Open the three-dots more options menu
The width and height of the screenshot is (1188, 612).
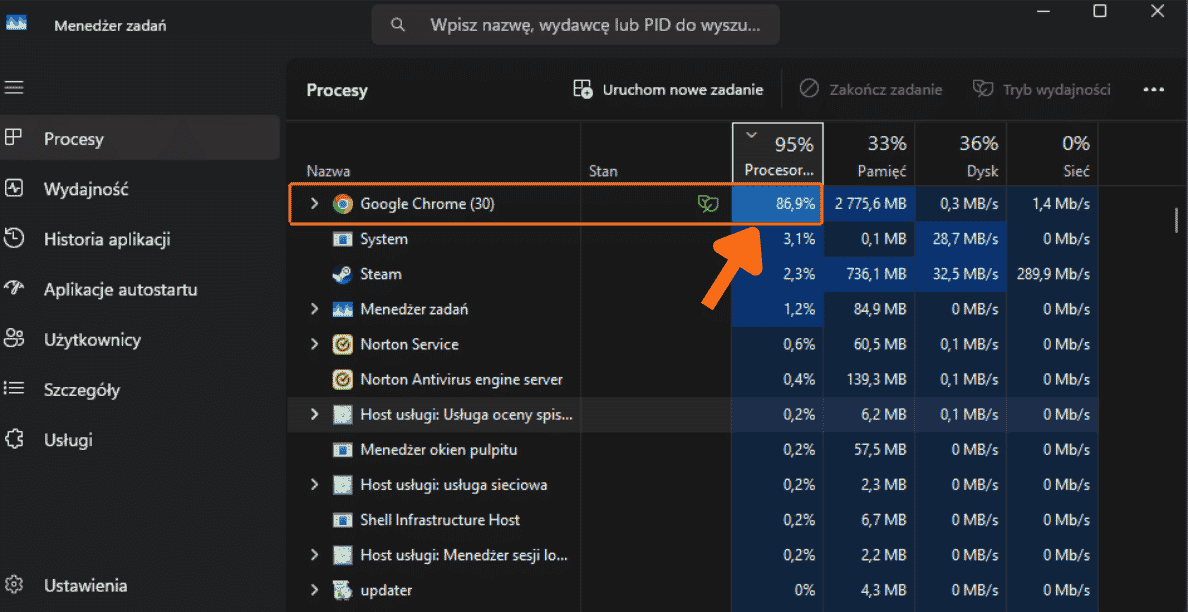pyautogui.click(x=1153, y=89)
